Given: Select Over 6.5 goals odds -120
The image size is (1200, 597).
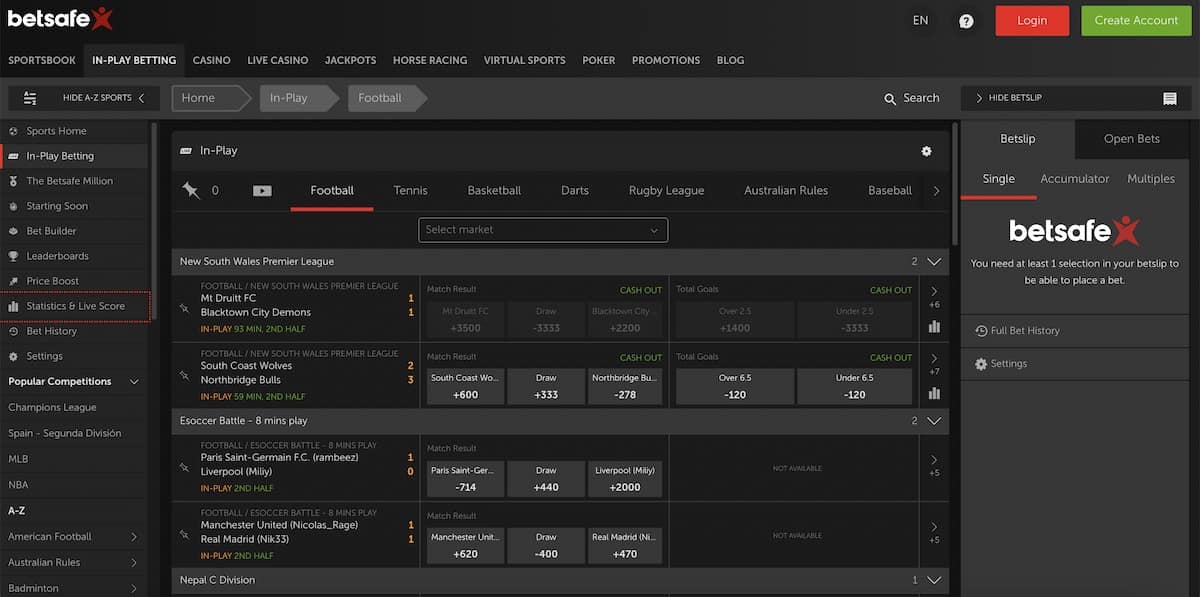Looking at the screenshot, I should 735,386.
